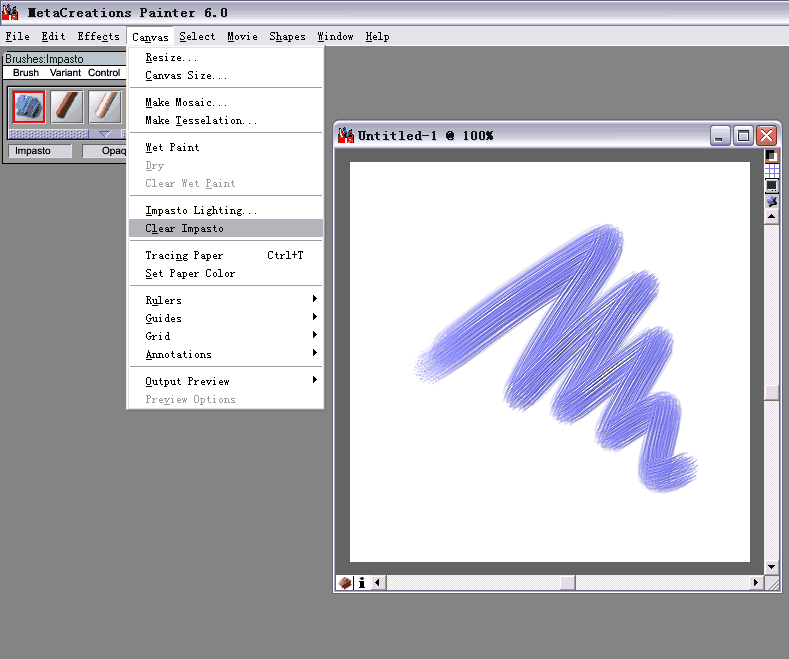
Task: Select Make Mosaic... menu item
Action: pyautogui.click(x=225, y=103)
